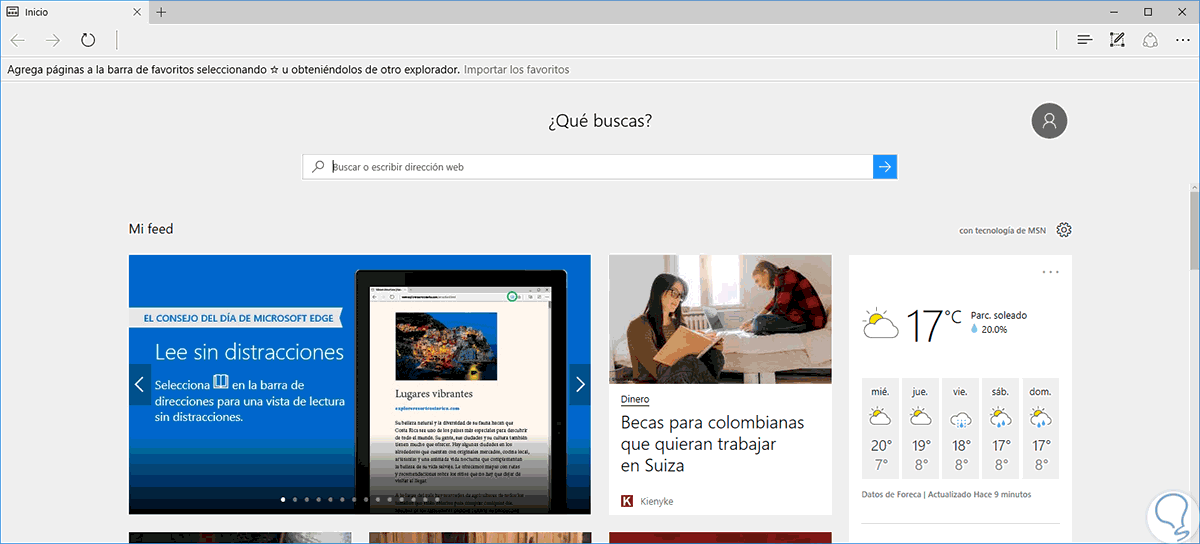Image resolution: width=1200 pixels, height=544 pixels.
Task: Click the 20.0% precipitation value
Action: point(996,329)
